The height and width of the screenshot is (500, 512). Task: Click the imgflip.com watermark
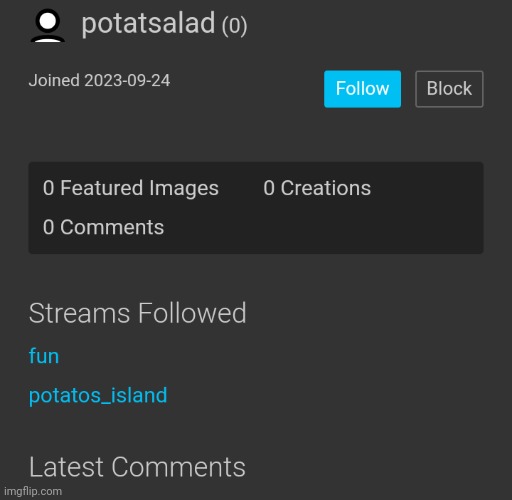click(33, 491)
